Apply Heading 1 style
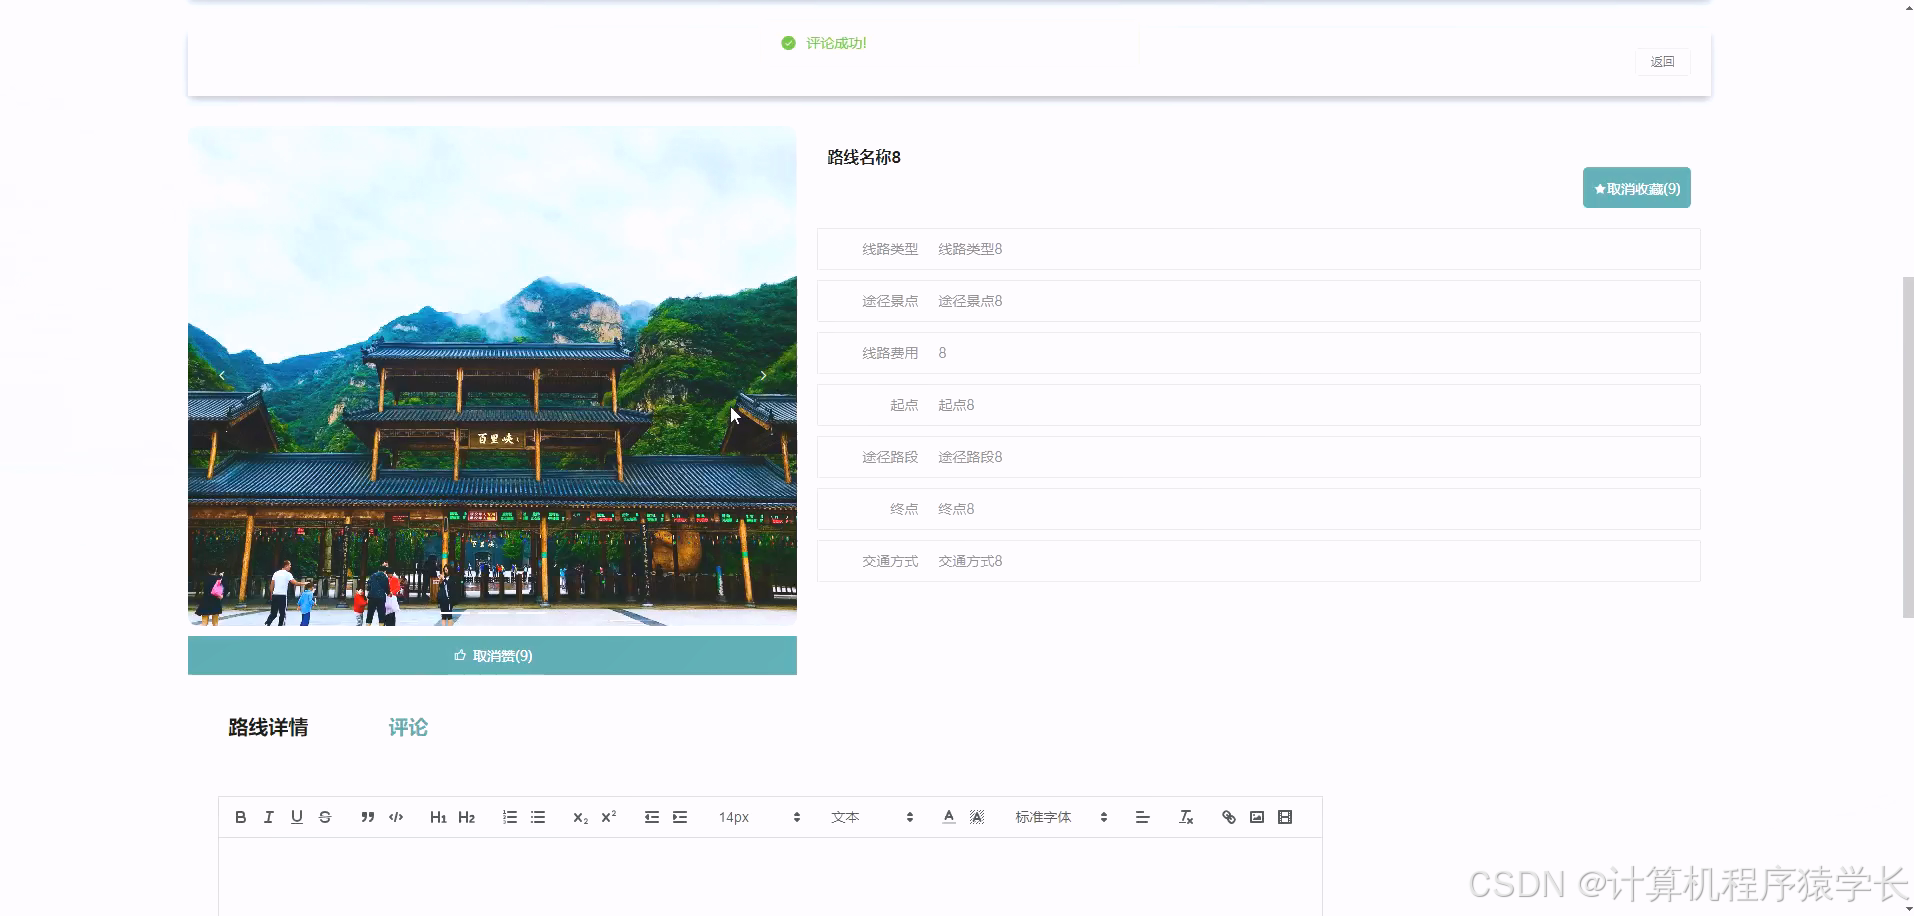The height and width of the screenshot is (916, 1914). pos(437,817)
